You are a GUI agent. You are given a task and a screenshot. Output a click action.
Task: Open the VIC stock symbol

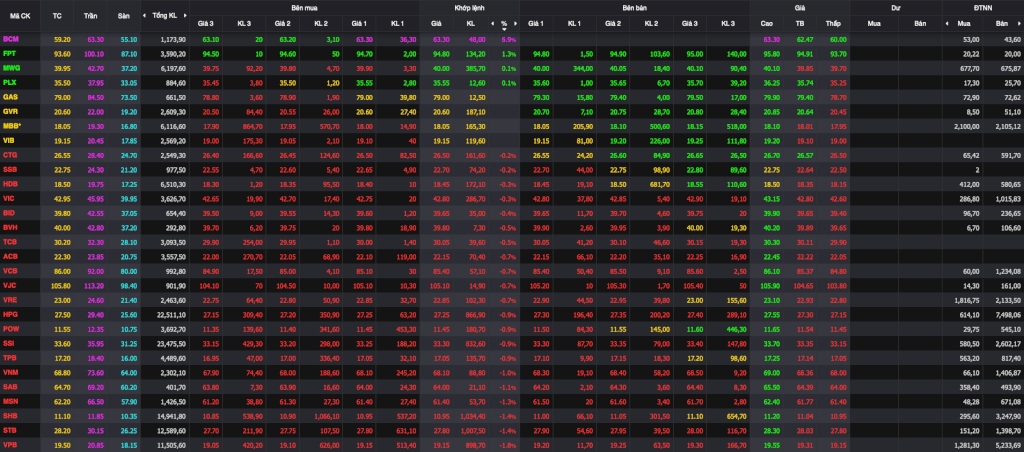pos(8,197)
